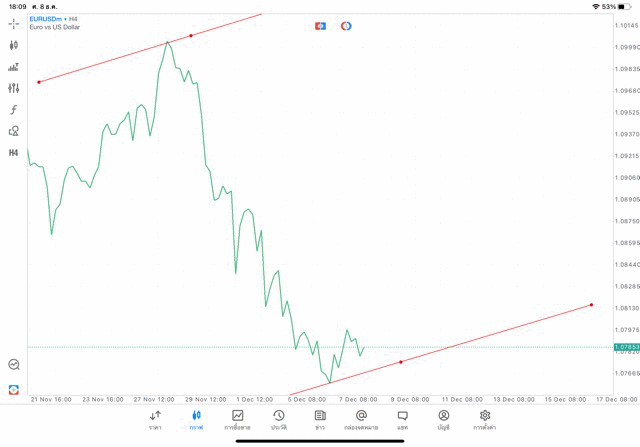Screen dimensions: 640x447
Task: Open the drawing objects shapes icon
Action: coord(14,131)
